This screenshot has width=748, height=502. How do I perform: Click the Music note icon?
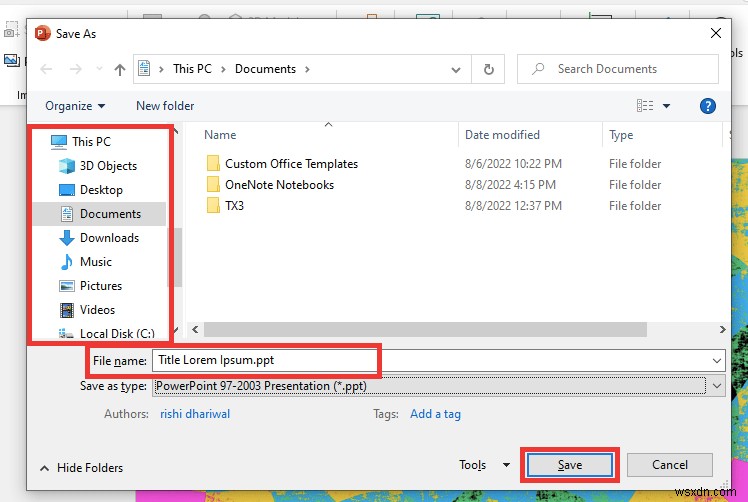tap(67, 261)
